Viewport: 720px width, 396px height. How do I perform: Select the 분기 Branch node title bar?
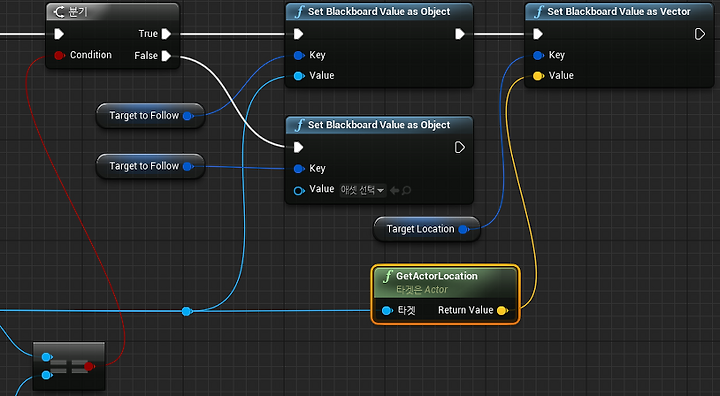(x=112, y=11)
